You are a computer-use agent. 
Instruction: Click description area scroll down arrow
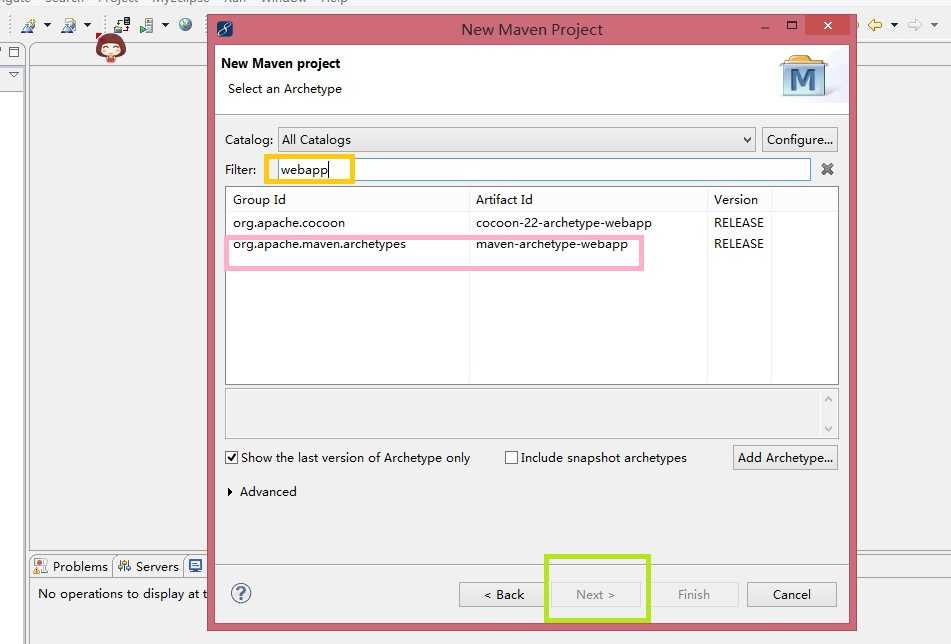tap(828, 428)
